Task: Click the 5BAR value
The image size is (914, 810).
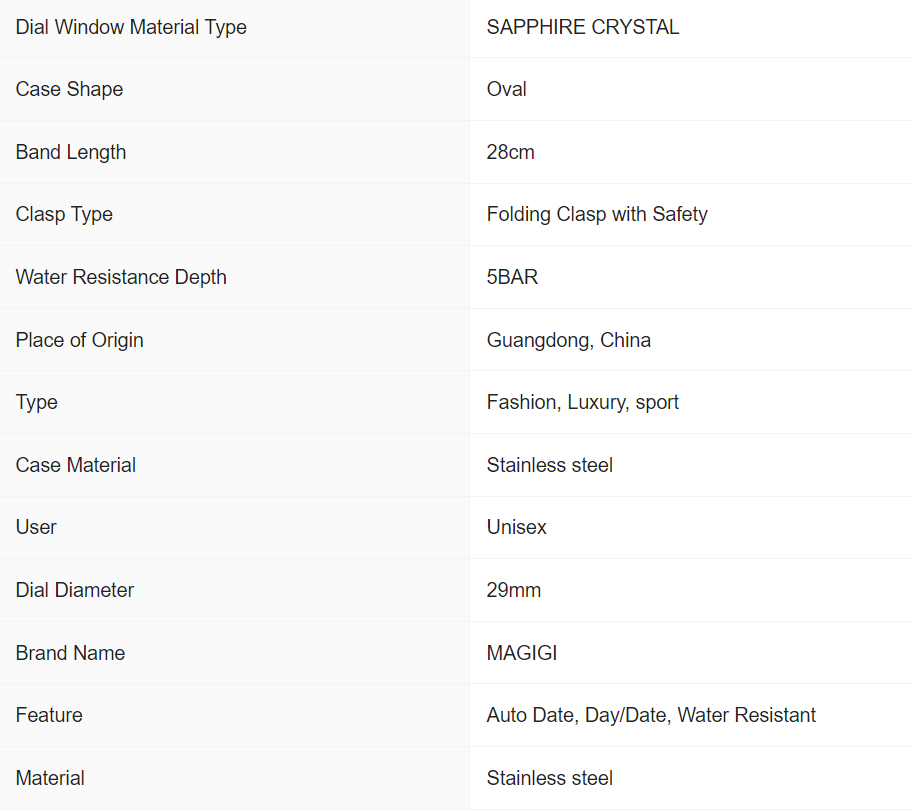Action: (x=512, y=277)
